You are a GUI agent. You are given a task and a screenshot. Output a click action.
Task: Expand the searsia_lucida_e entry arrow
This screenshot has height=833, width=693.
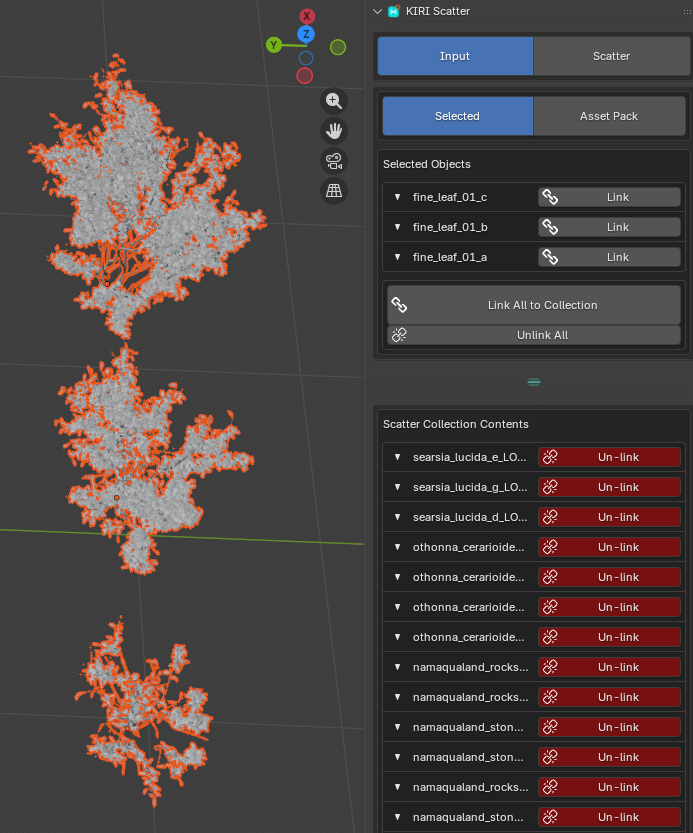[x=397, y=457]
